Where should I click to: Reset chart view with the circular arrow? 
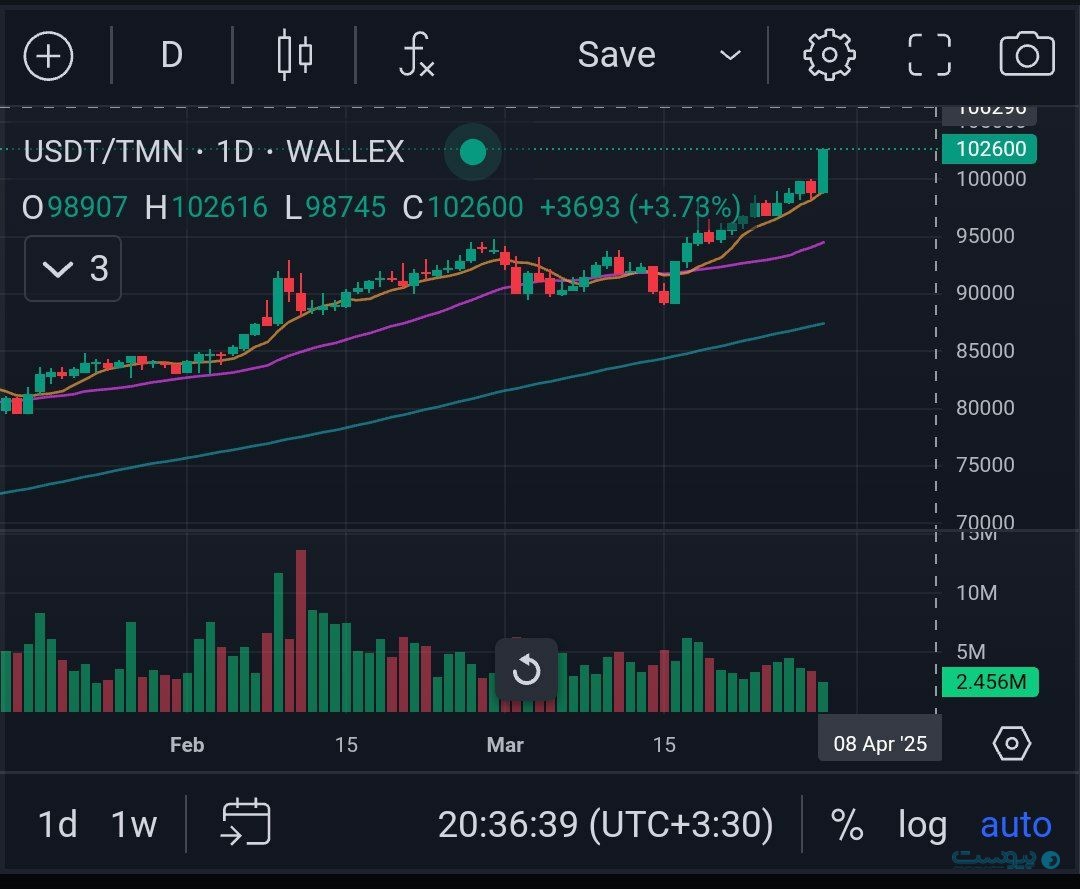[x=526, y=669]
